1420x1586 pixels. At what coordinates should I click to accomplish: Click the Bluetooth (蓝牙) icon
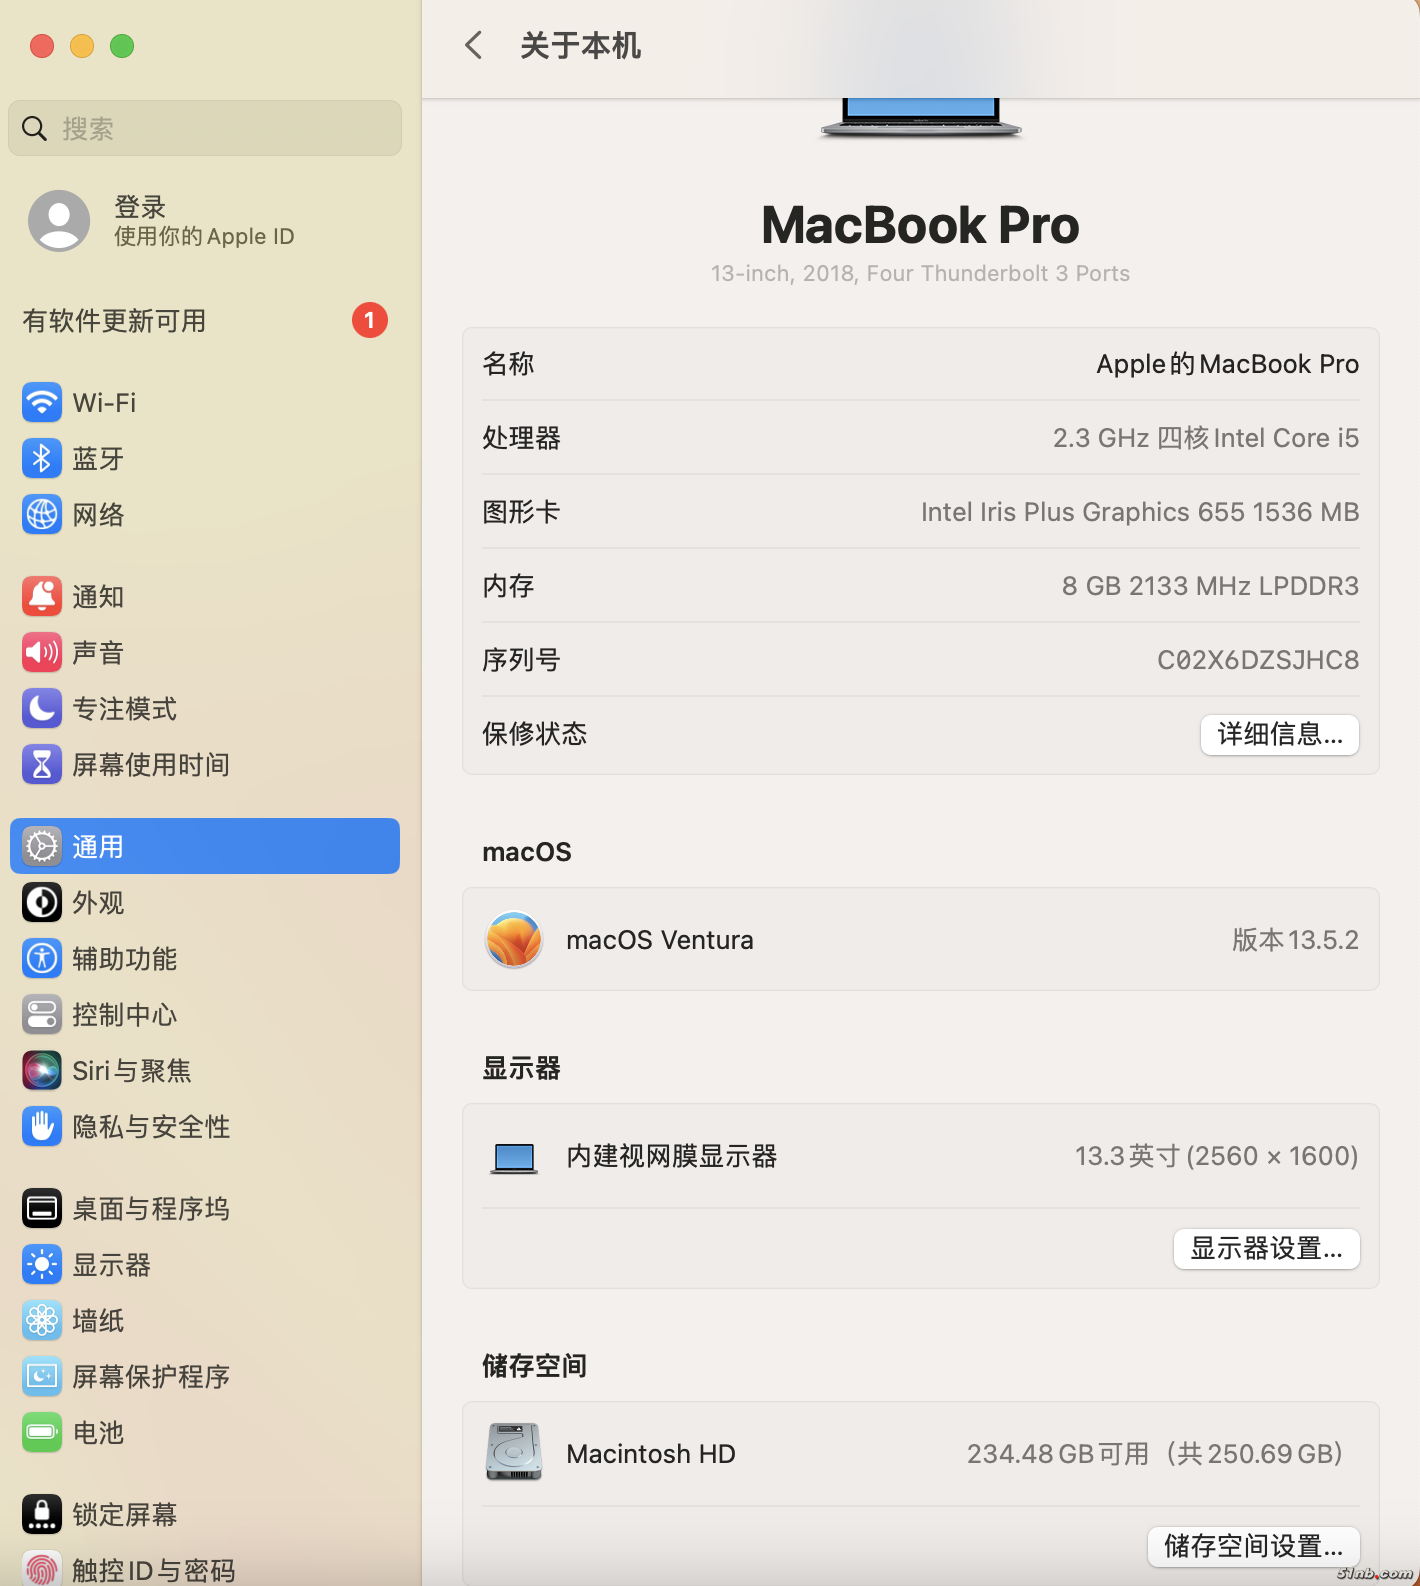pyautogui.click(x=42, y=458)
